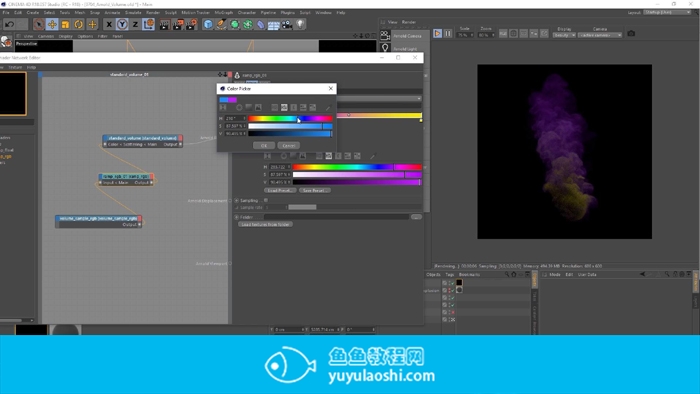Select the Rotate tool icon
Screen dimensions: 700x394
[x=79, y=25]
